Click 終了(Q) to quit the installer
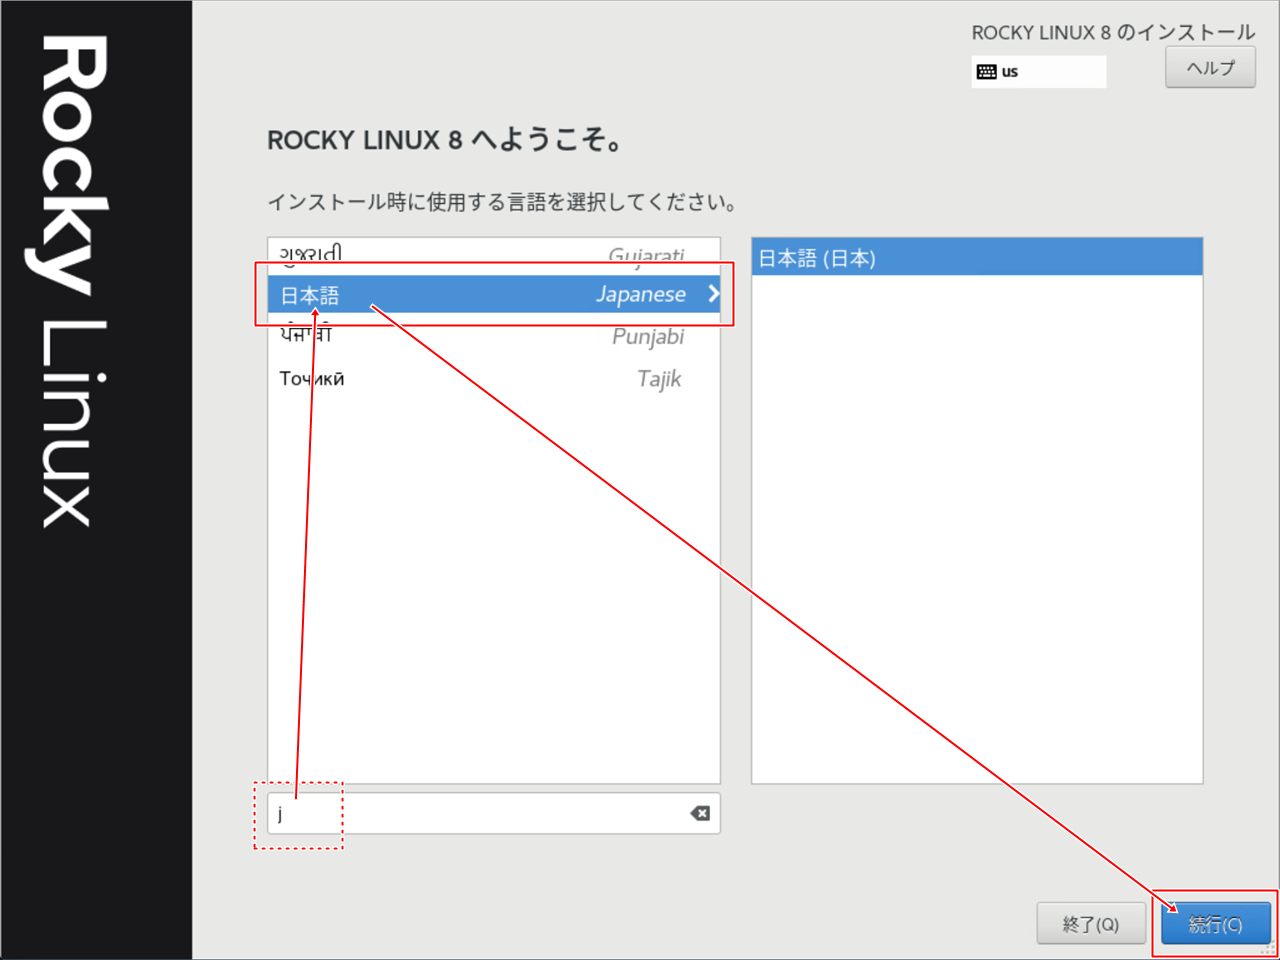This screenshot has height=960, width=1280. click(1090, 924)
